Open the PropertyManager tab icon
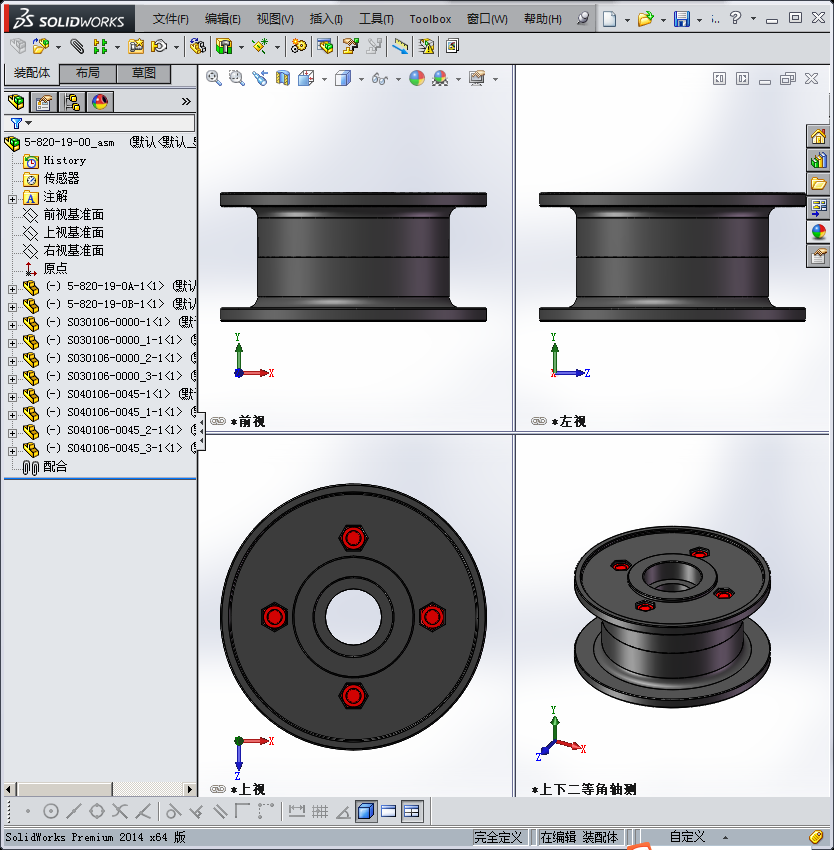Screen dimensions: 834x850 pos(44,102)
